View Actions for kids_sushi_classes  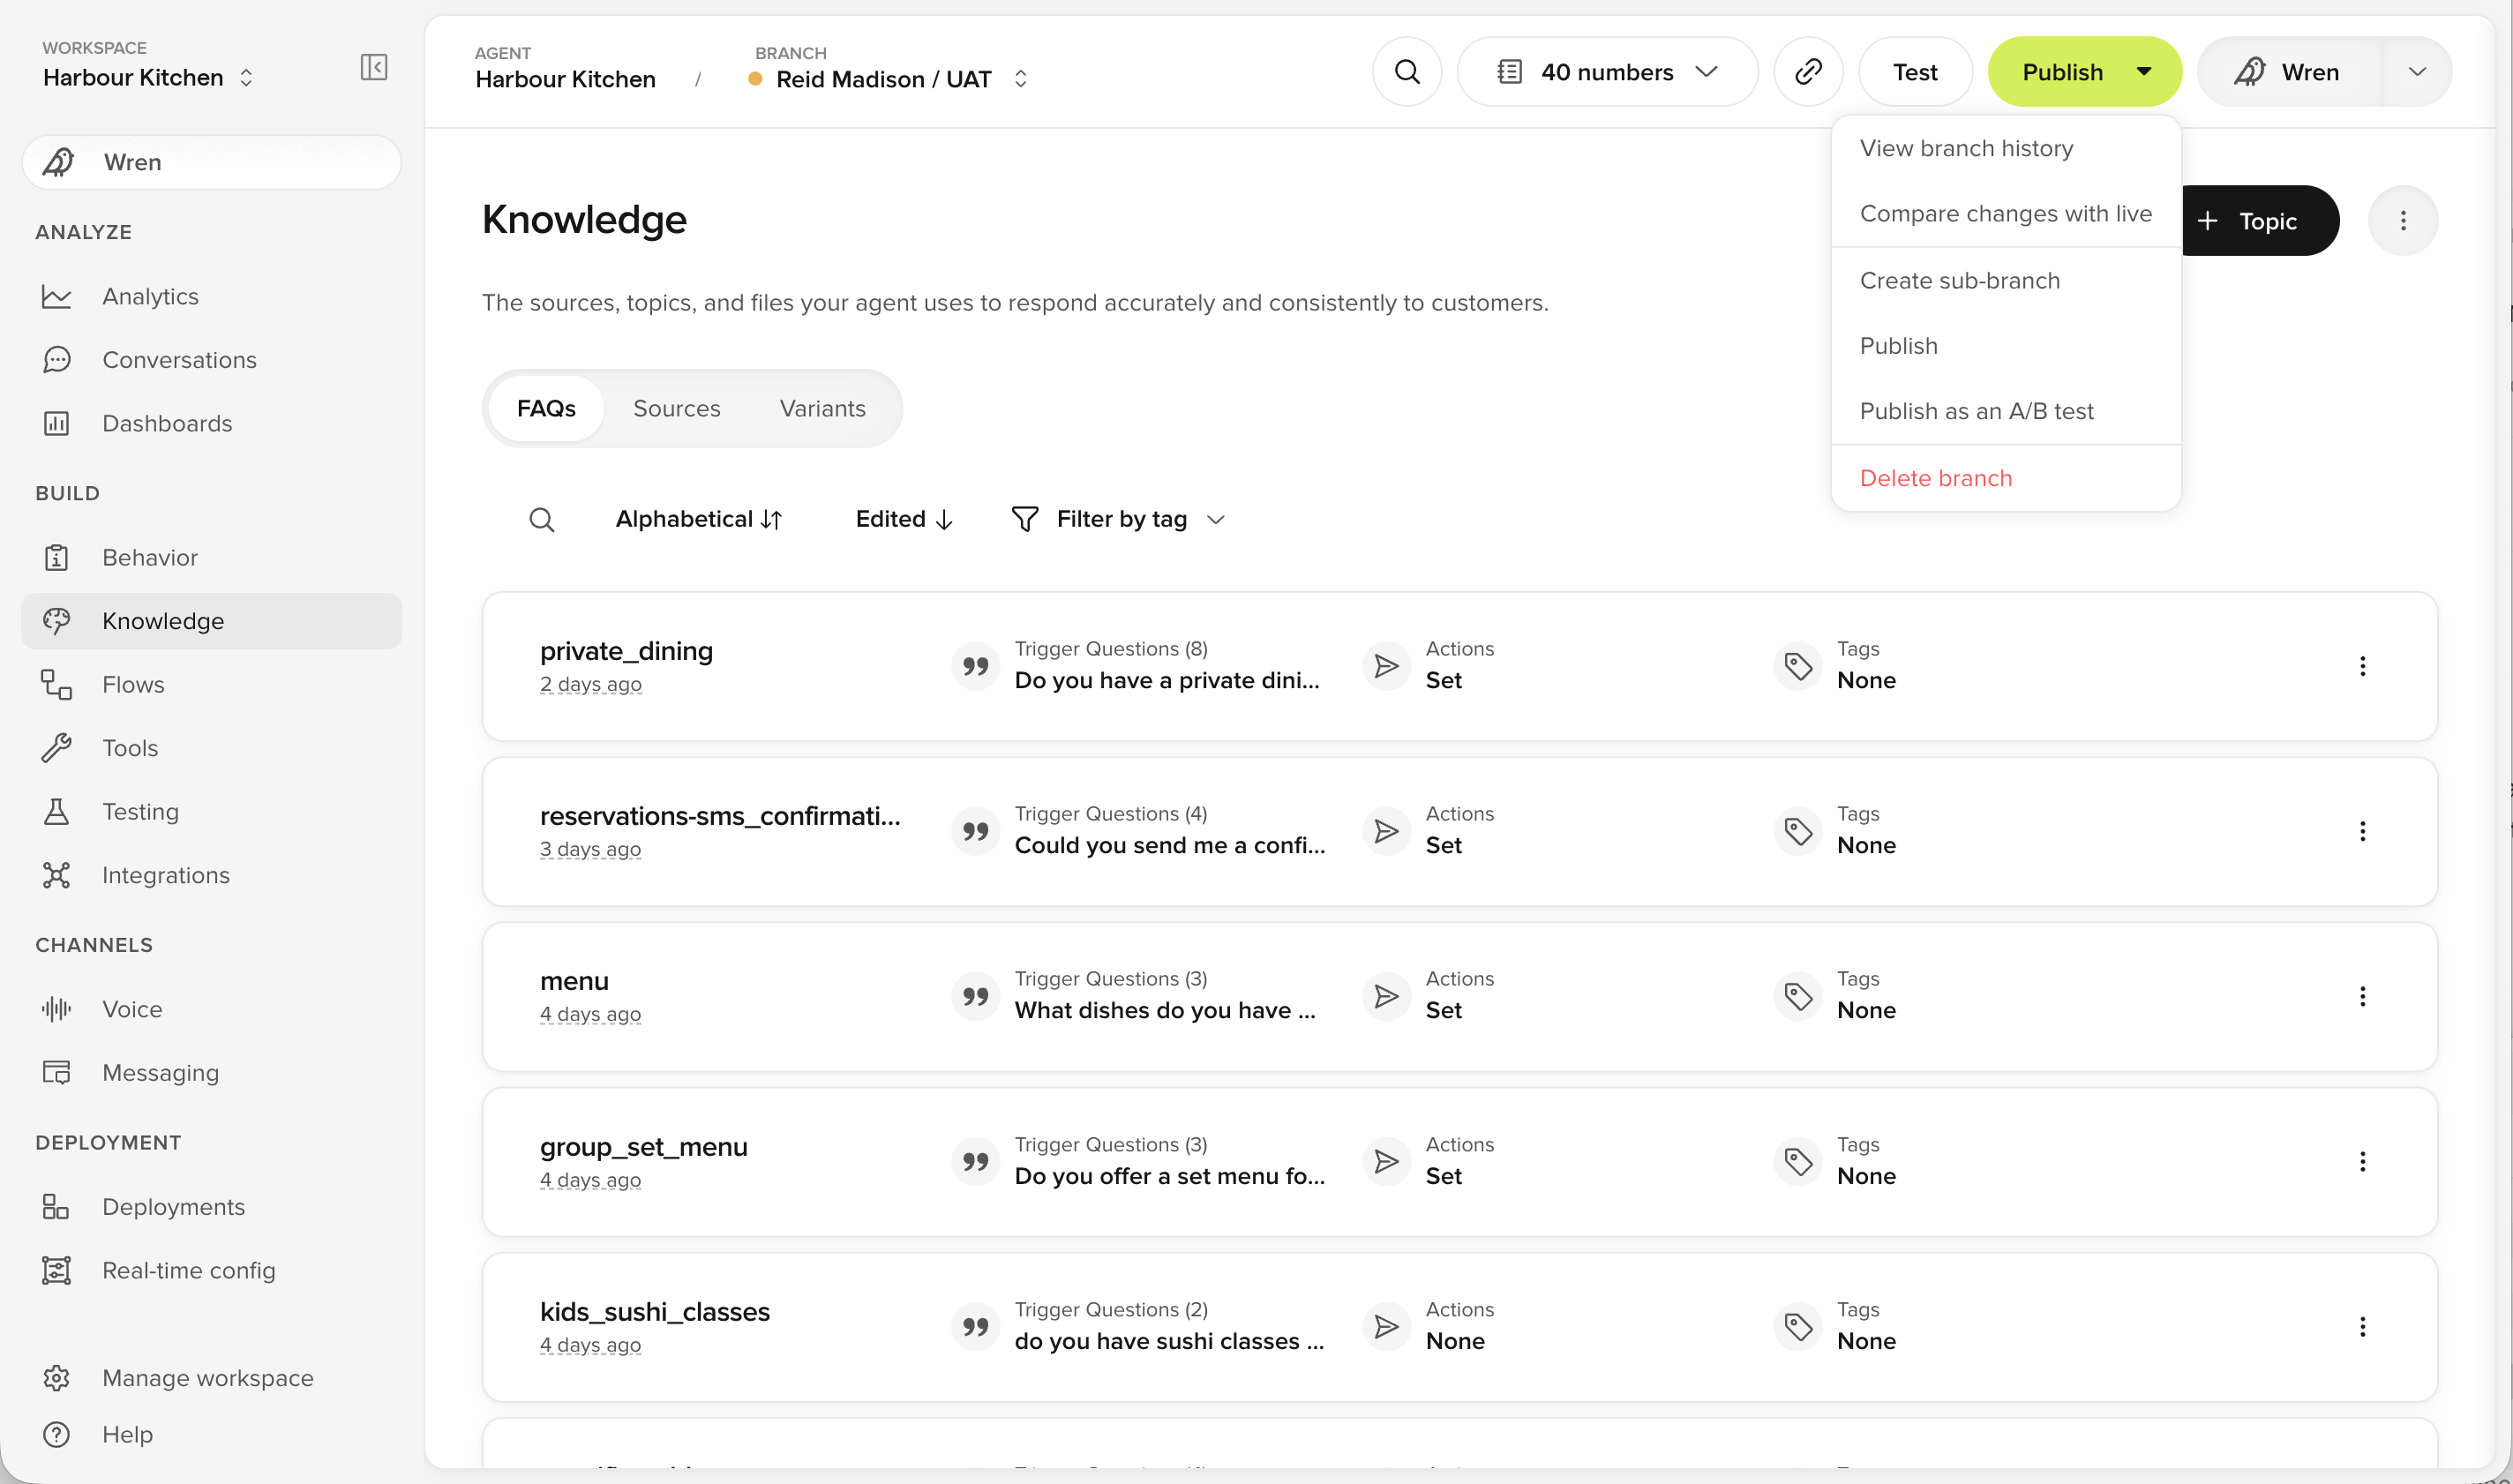click(x=1430, y=1326)
